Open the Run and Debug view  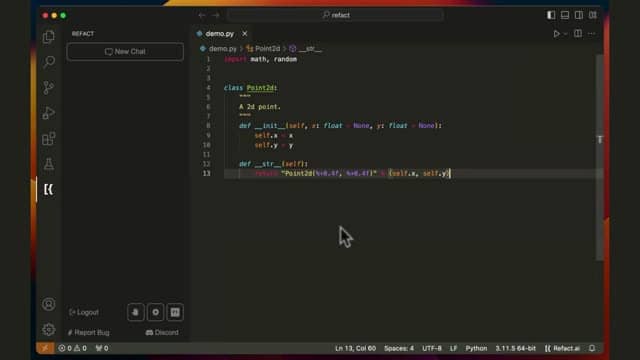49,113
